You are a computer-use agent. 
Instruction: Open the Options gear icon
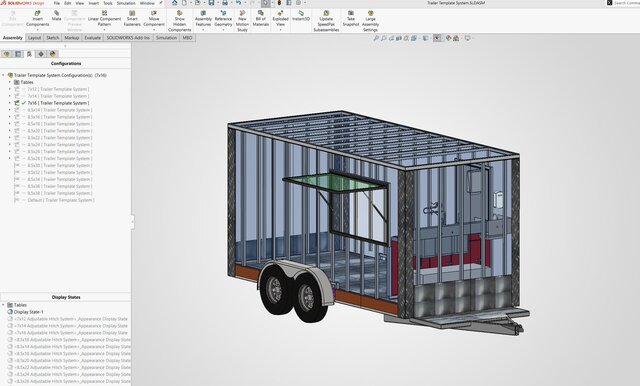point(298,3)
